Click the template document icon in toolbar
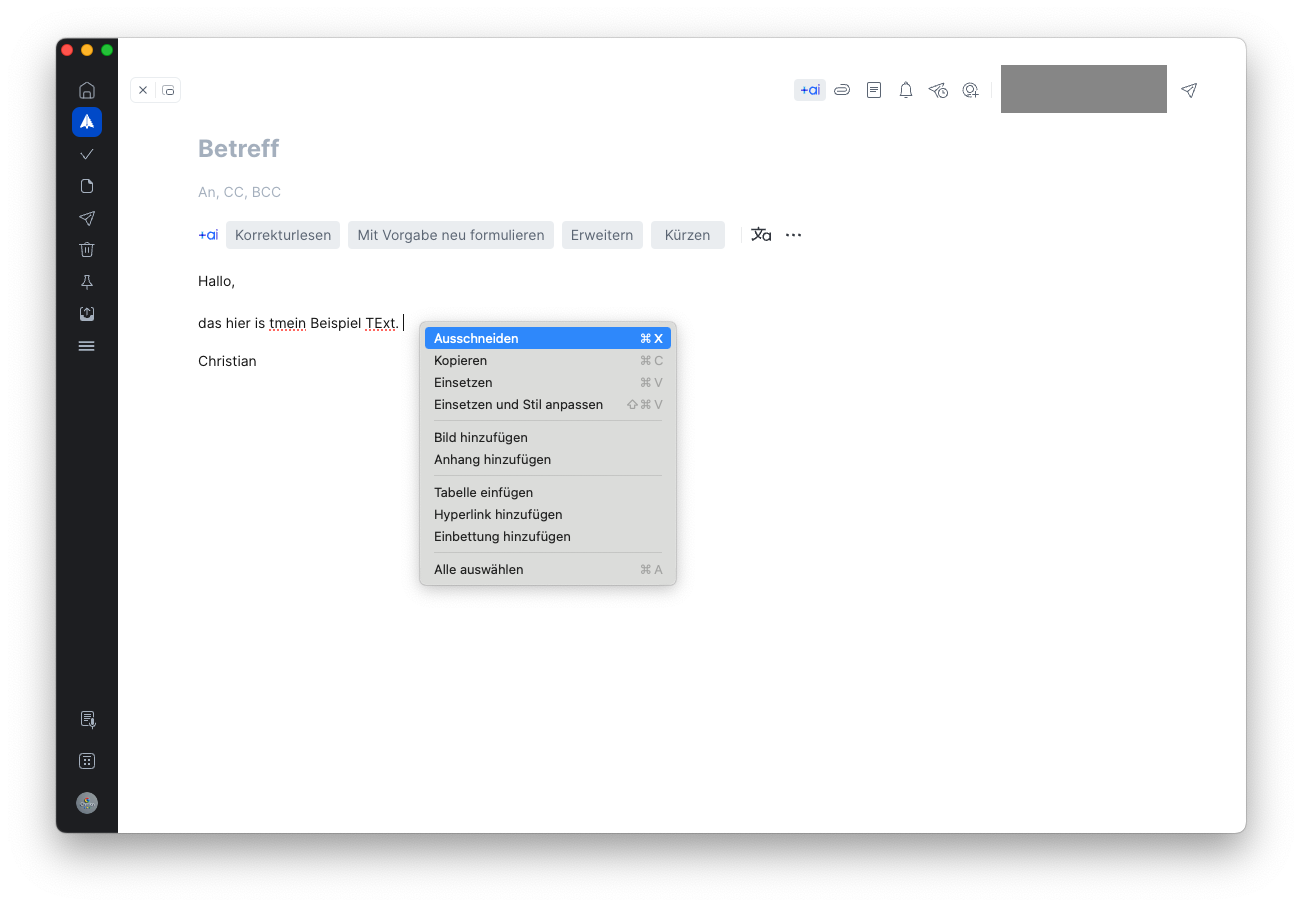 click(x=874, y=90)
